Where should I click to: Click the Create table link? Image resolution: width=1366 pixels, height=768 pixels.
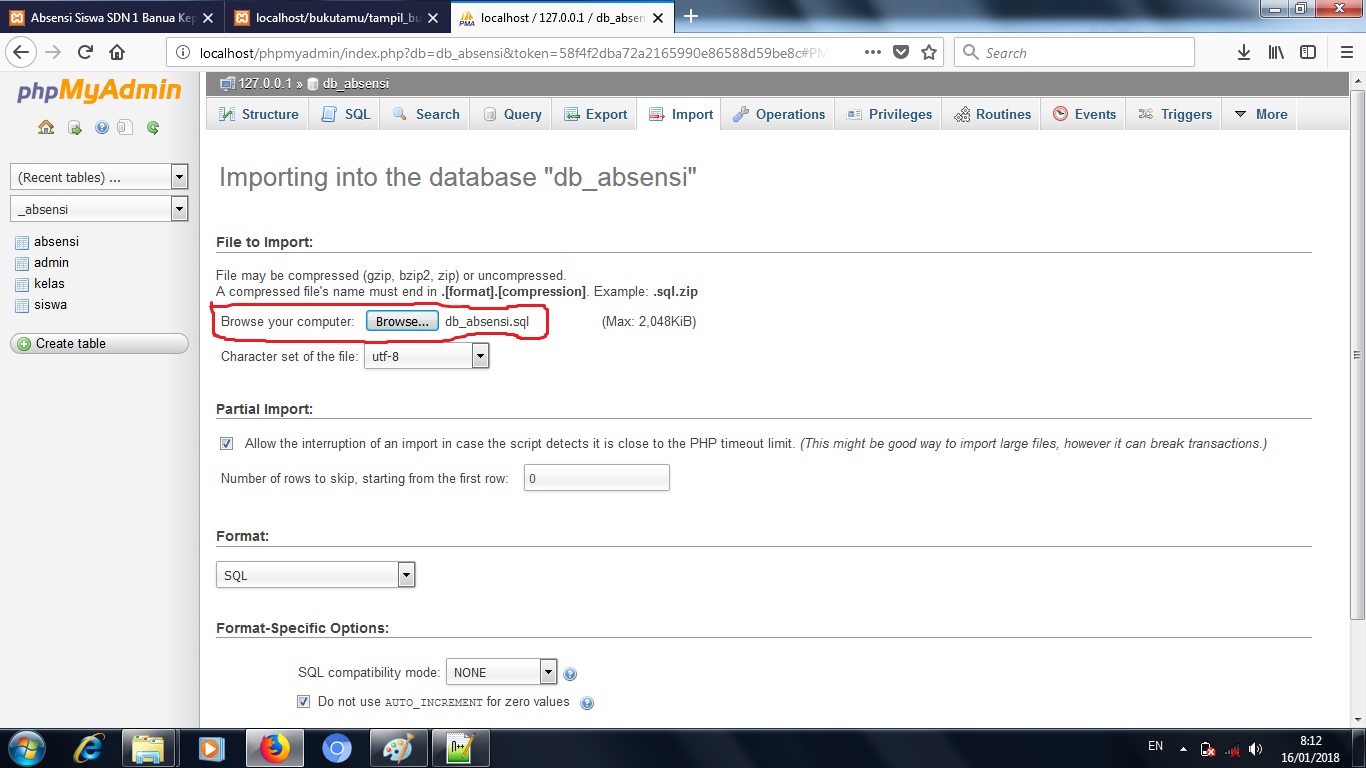[x=72, y=343]
